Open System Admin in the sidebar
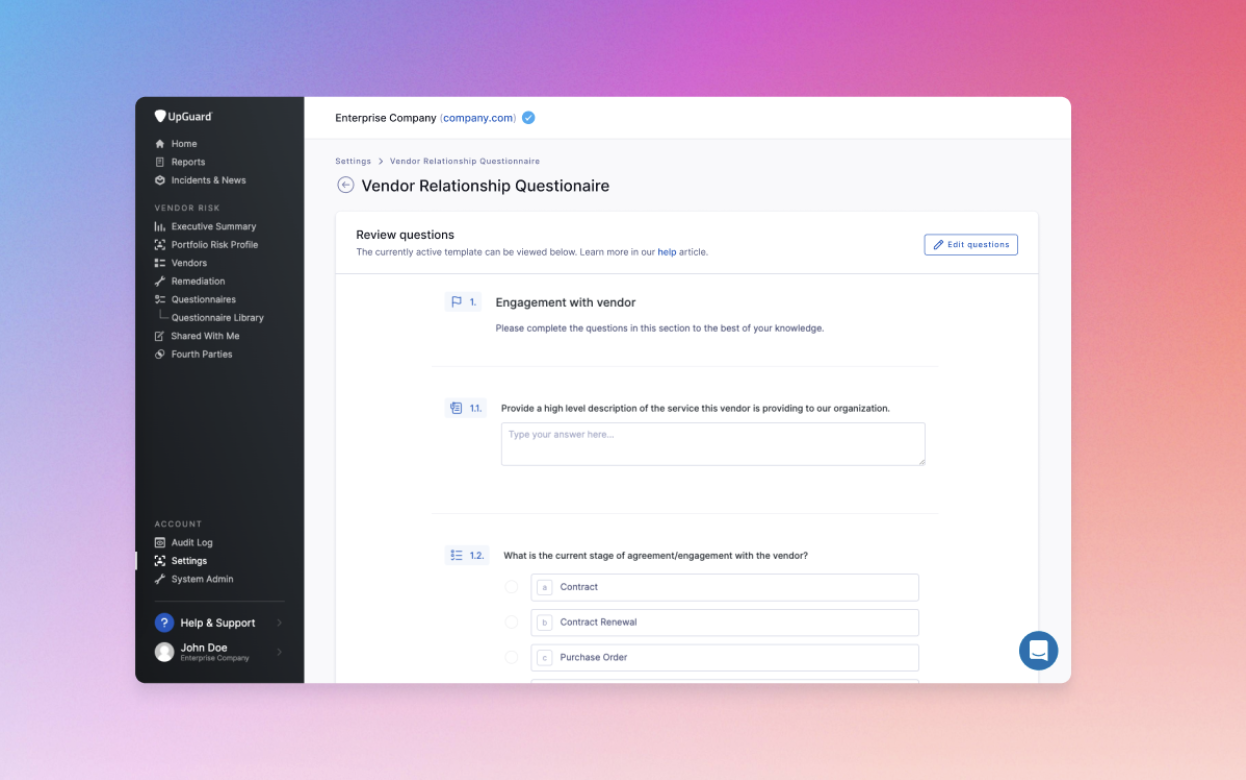The width and height of the screenshot is (1246, 780). pyautogui.click(x=202, y=579)
